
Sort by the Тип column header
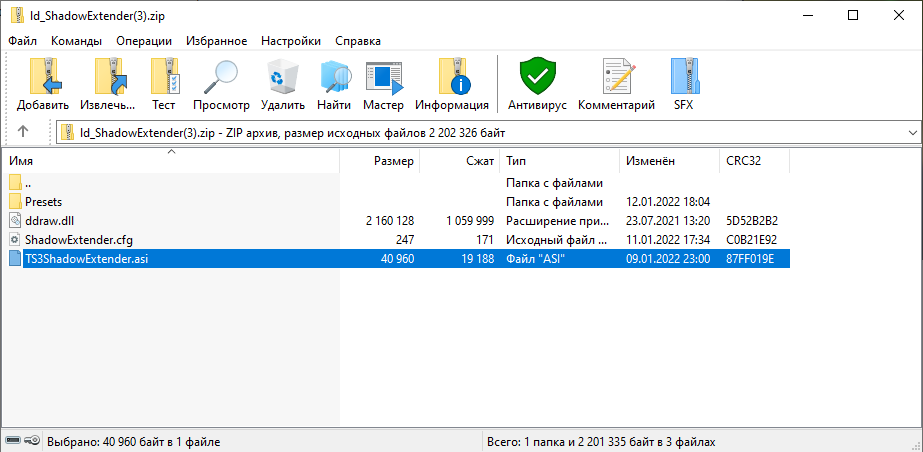pyautogui.click(x=560, y=161)
